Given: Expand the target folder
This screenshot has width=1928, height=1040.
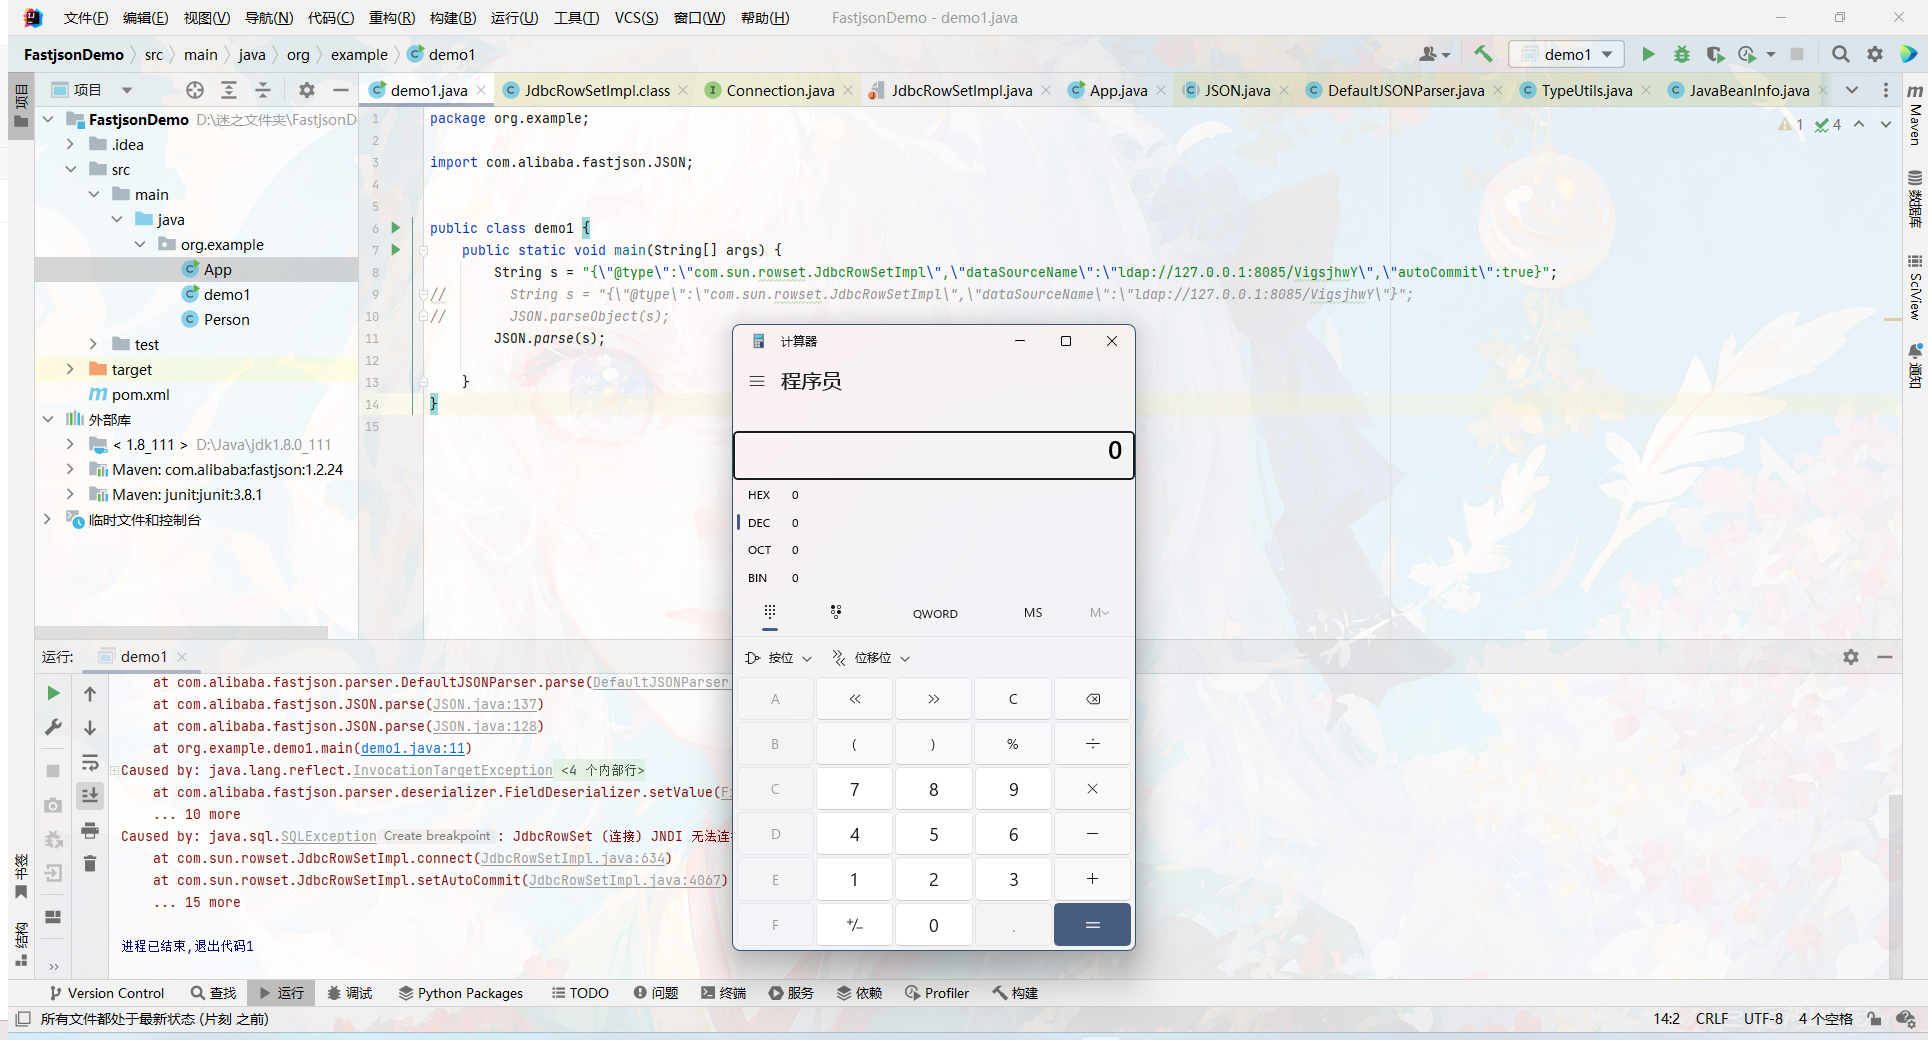Looking at the screenshot, I should click(x=70, y=369).
